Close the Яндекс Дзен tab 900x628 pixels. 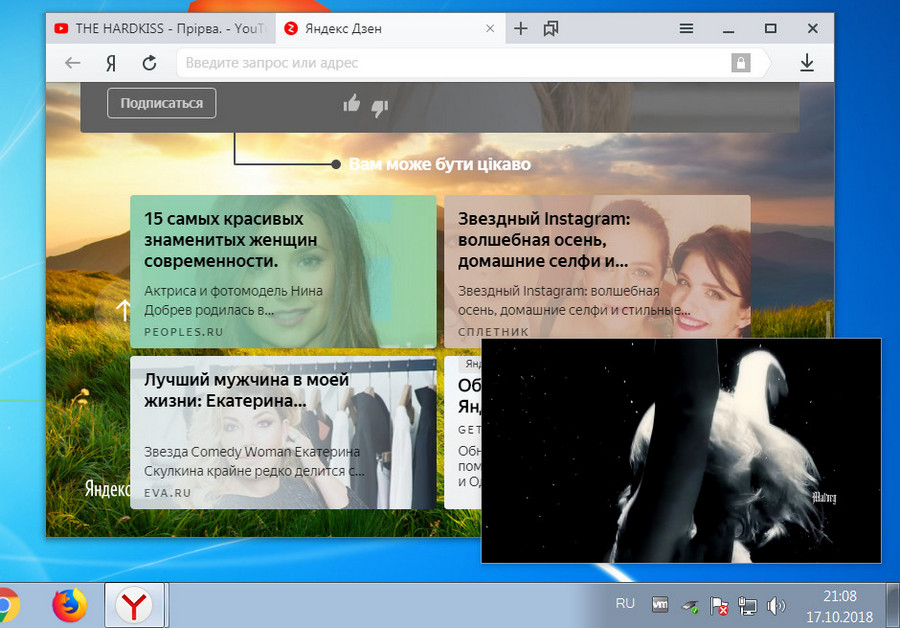pyautogui.click(x=490, y=28)
